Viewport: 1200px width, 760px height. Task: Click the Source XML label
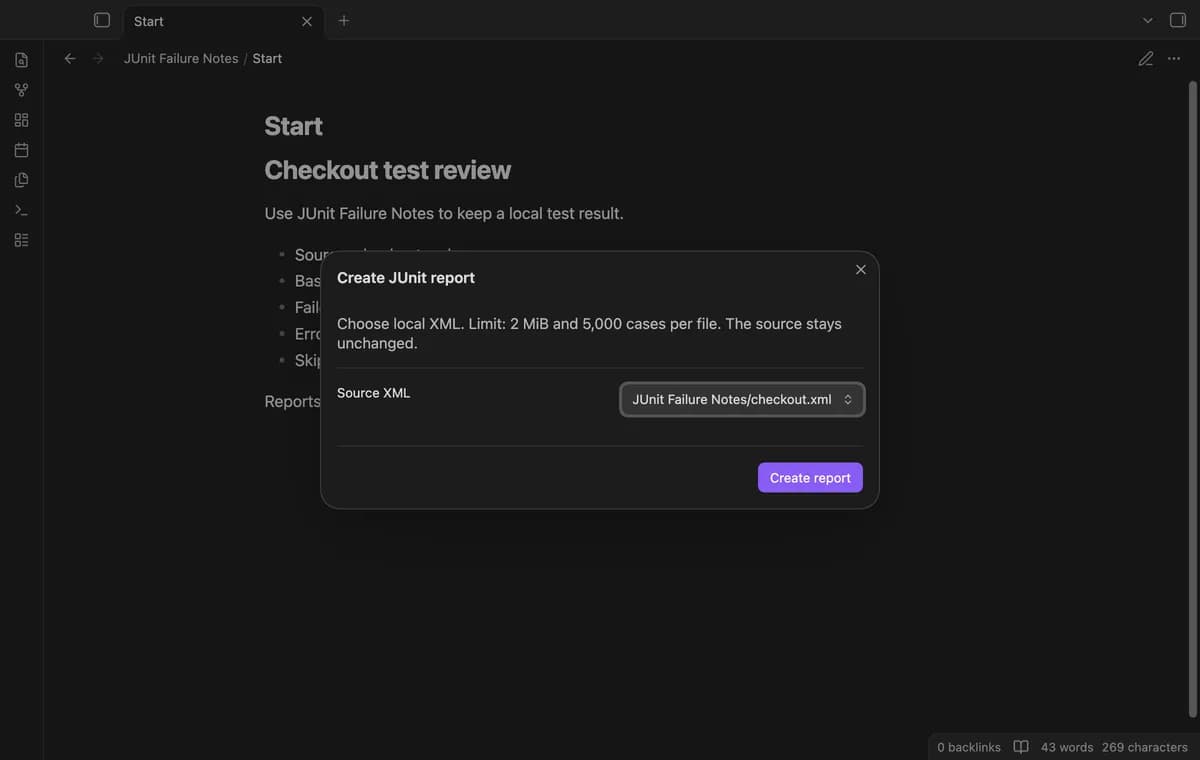click(x=373, y=393)
